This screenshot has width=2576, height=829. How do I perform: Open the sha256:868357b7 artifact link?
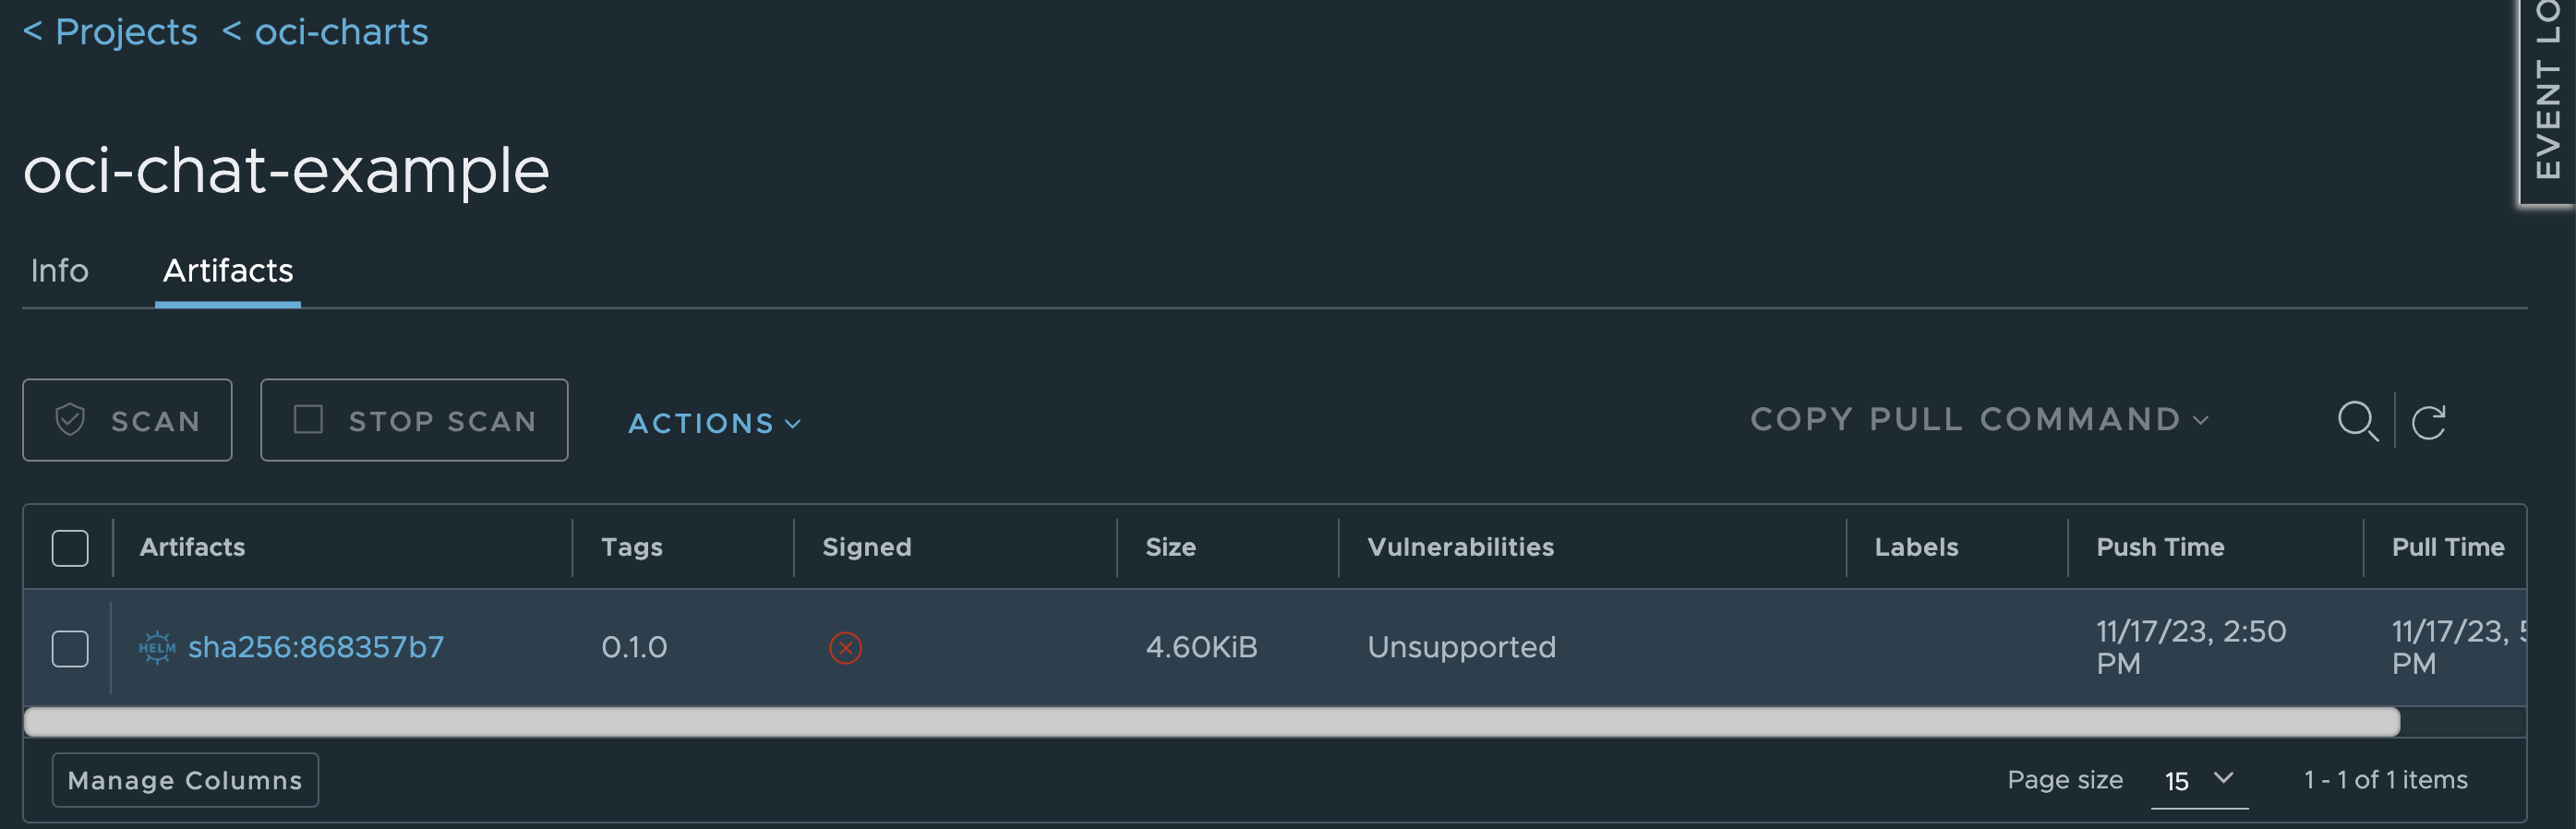coord(315,648)
